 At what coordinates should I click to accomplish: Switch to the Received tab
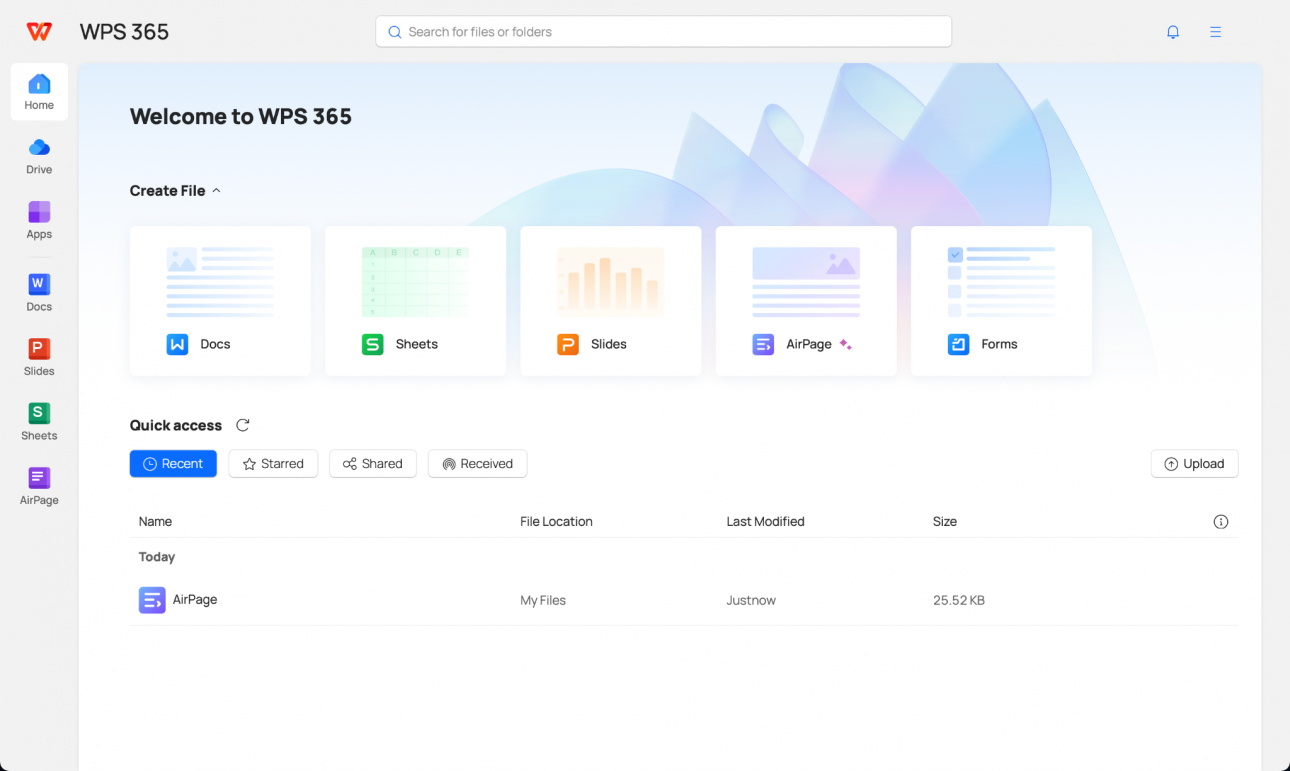(x=478, y=464)
